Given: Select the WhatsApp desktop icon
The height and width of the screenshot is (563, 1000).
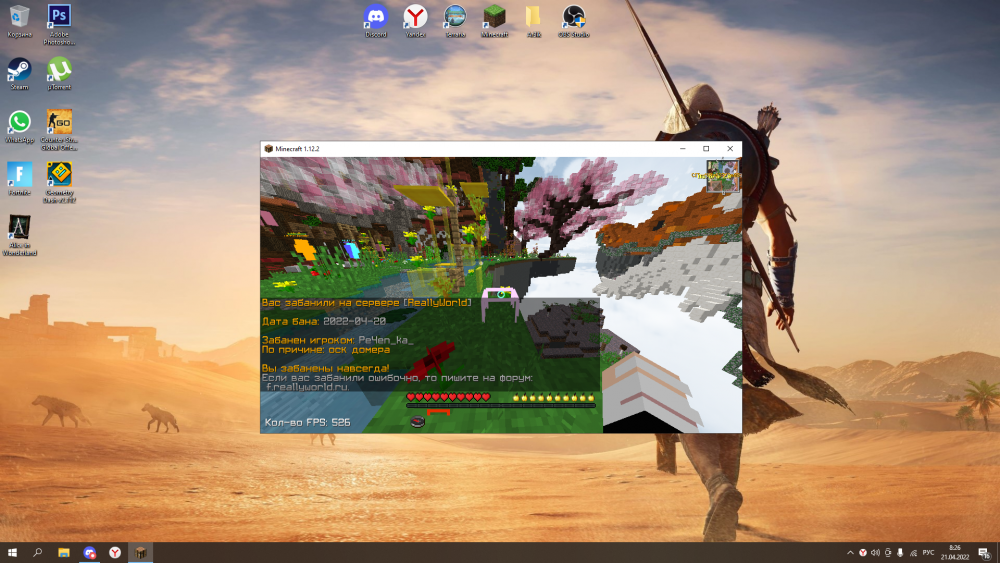Looking at the screenshot, I should (x=19, y=126).
